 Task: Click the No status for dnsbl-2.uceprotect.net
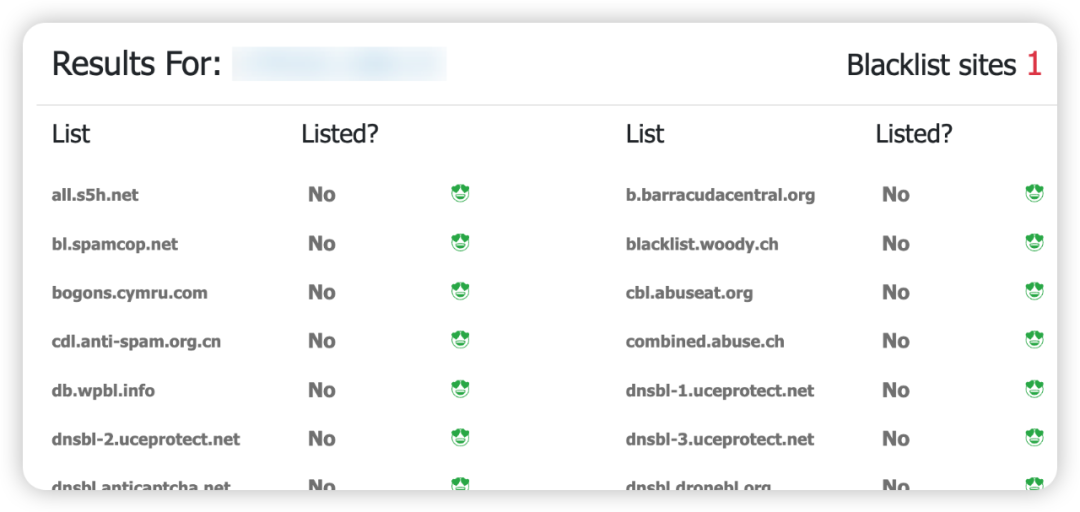tap(322, 440)
